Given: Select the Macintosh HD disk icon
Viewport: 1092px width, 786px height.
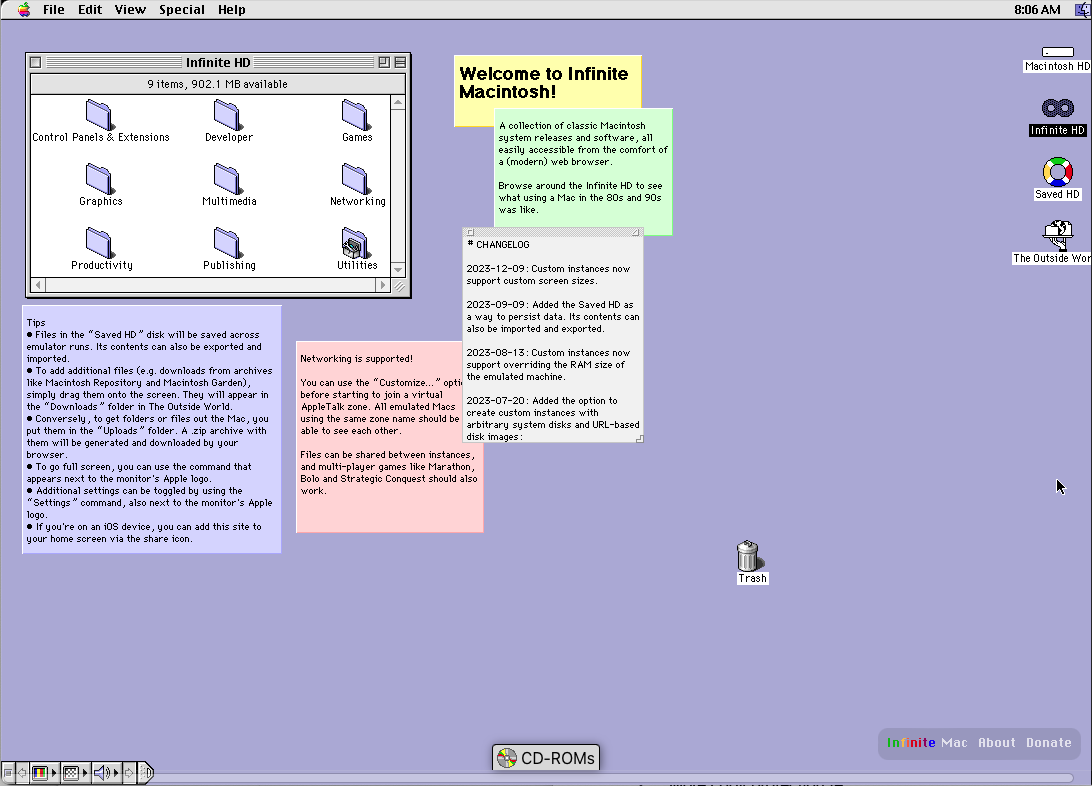Looking at the screenshot, I should (1057, 52).
